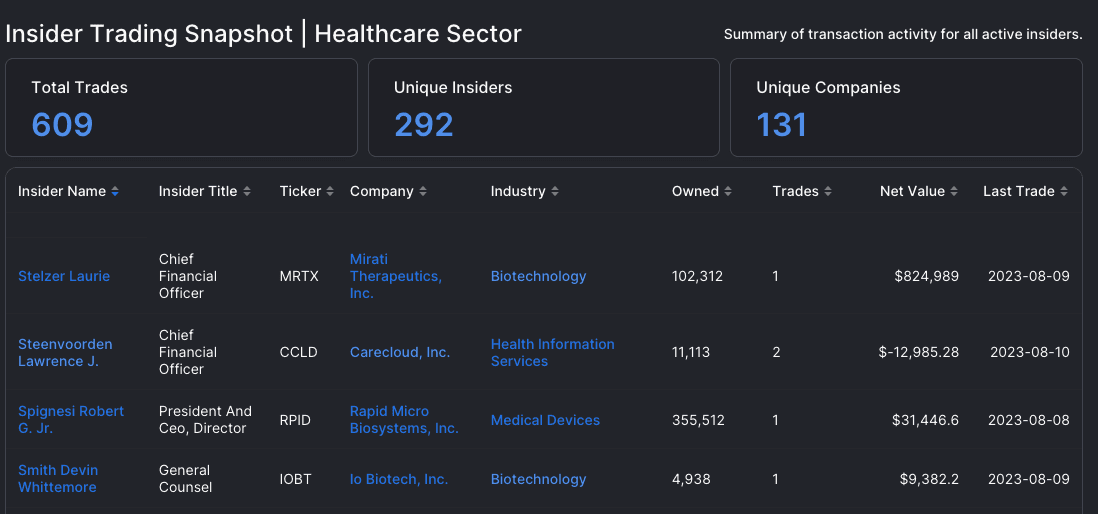Click owned shares value 11,113

click(690, 352)
